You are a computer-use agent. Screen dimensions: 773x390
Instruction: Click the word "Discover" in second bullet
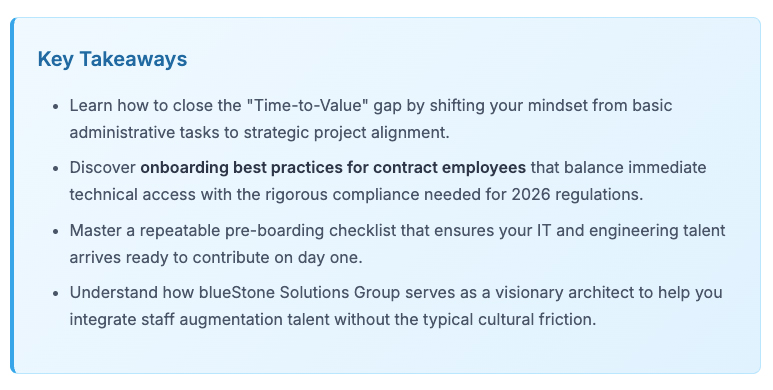103,168
